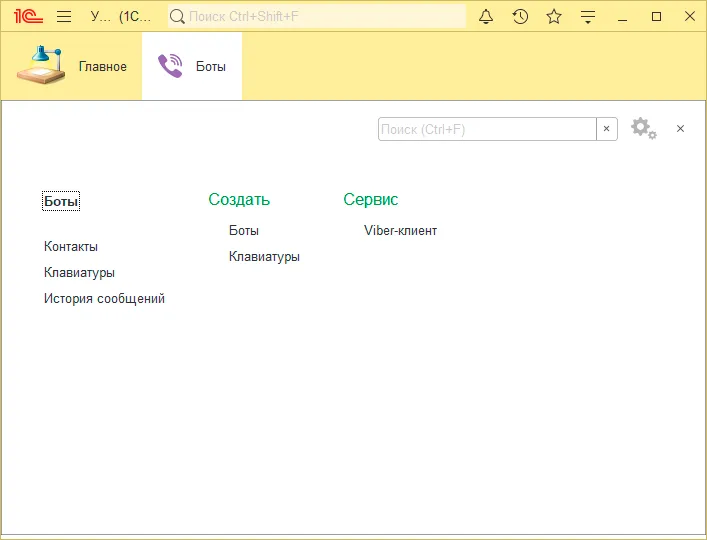Screen dimensions: 707x540
Task: Open История сообщений link
Action: pos(104,298)
